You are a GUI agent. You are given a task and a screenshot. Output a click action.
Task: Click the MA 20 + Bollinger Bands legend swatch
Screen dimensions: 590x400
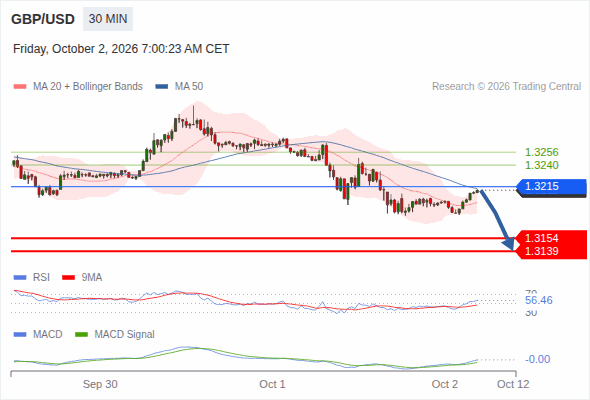[x=20, y=87]
